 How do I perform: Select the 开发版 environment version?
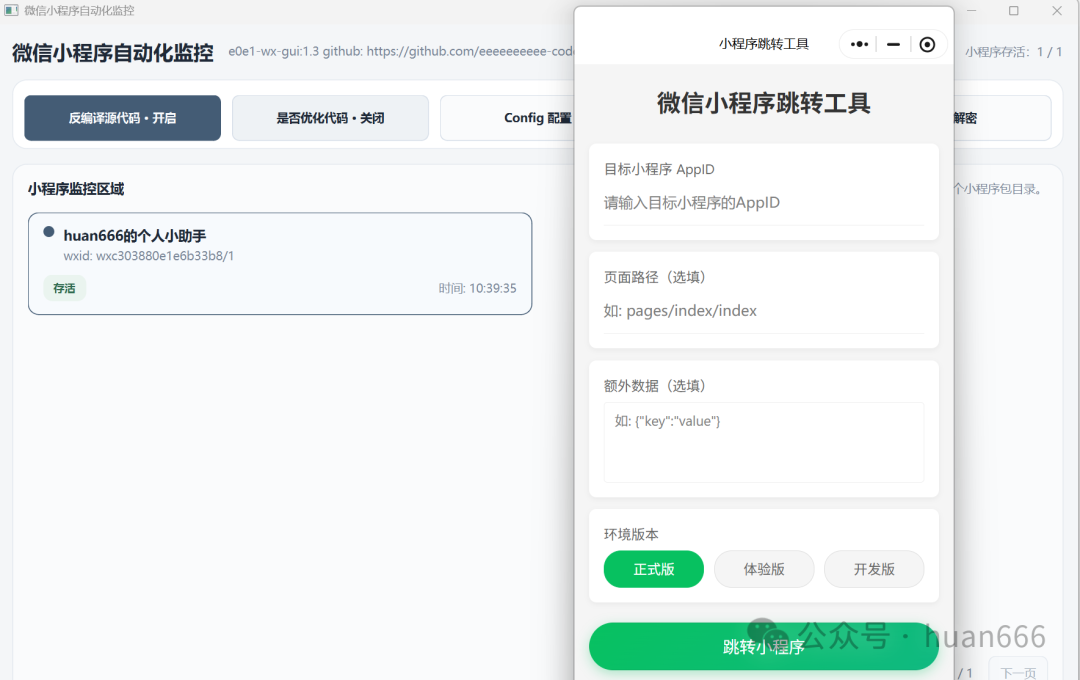click(x=874, y=569)
